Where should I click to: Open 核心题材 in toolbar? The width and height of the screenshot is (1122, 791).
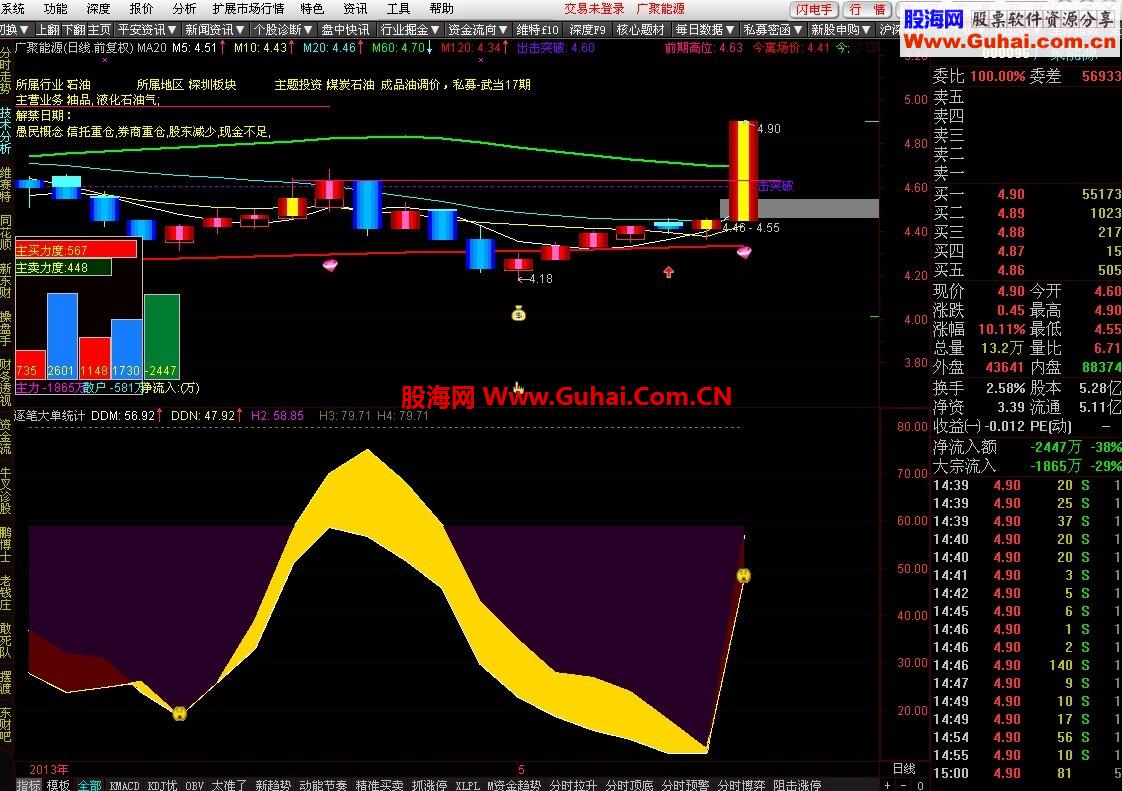pos(640,29)
